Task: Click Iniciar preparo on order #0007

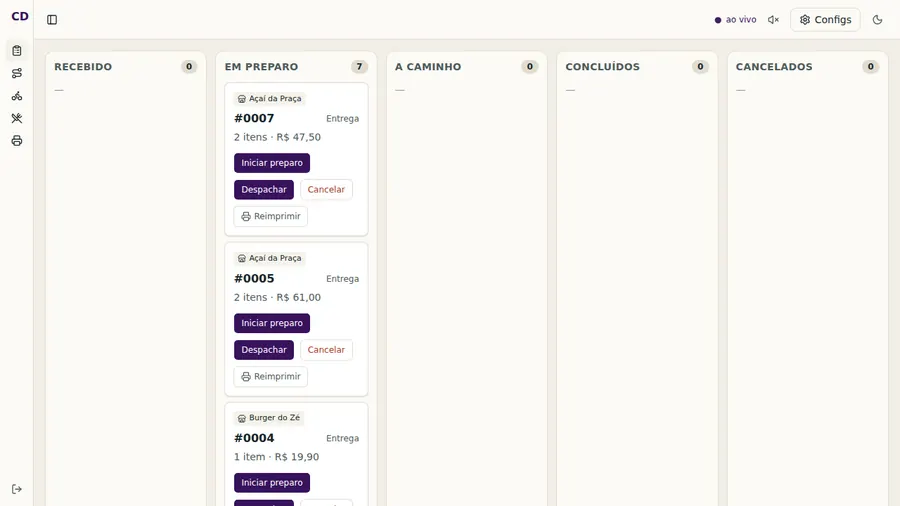Action: pyautogui.click(x=272, y=163)
